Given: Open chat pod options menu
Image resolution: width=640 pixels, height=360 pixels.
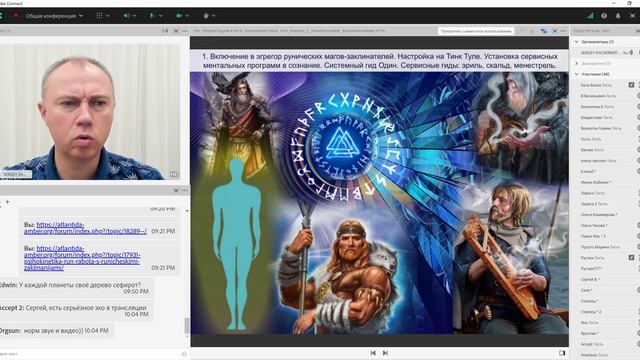Looking at the screenshot, I should pyautogui.click(x=185, y=190).
